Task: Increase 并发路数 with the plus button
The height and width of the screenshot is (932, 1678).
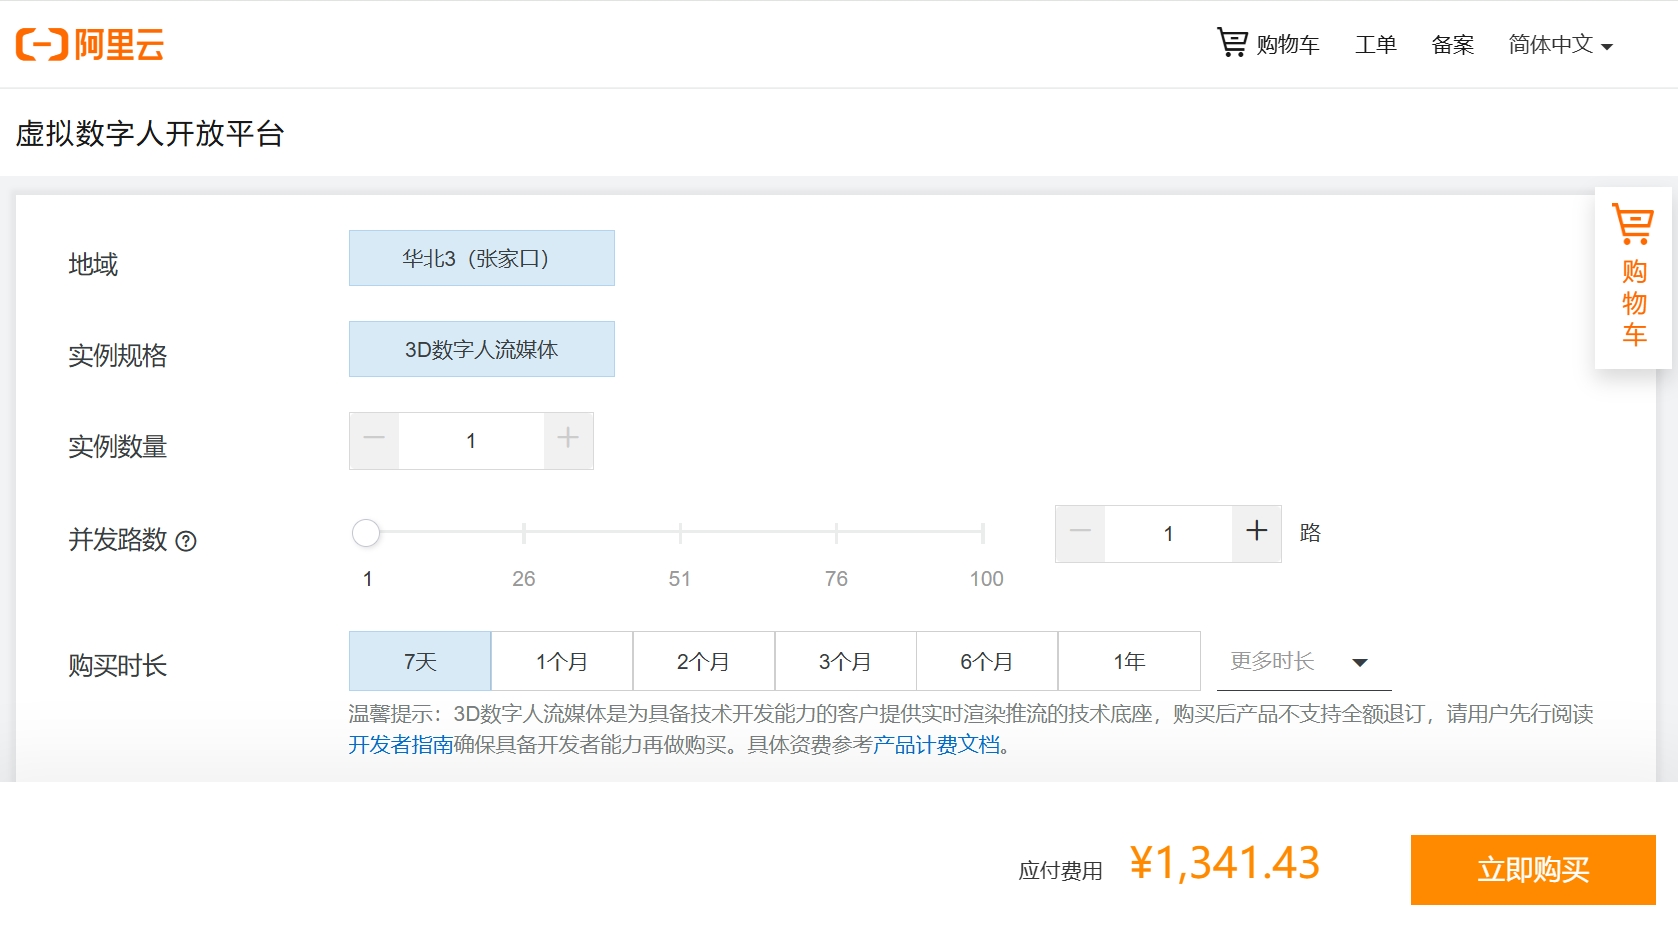Action: tap(1257, 533)
